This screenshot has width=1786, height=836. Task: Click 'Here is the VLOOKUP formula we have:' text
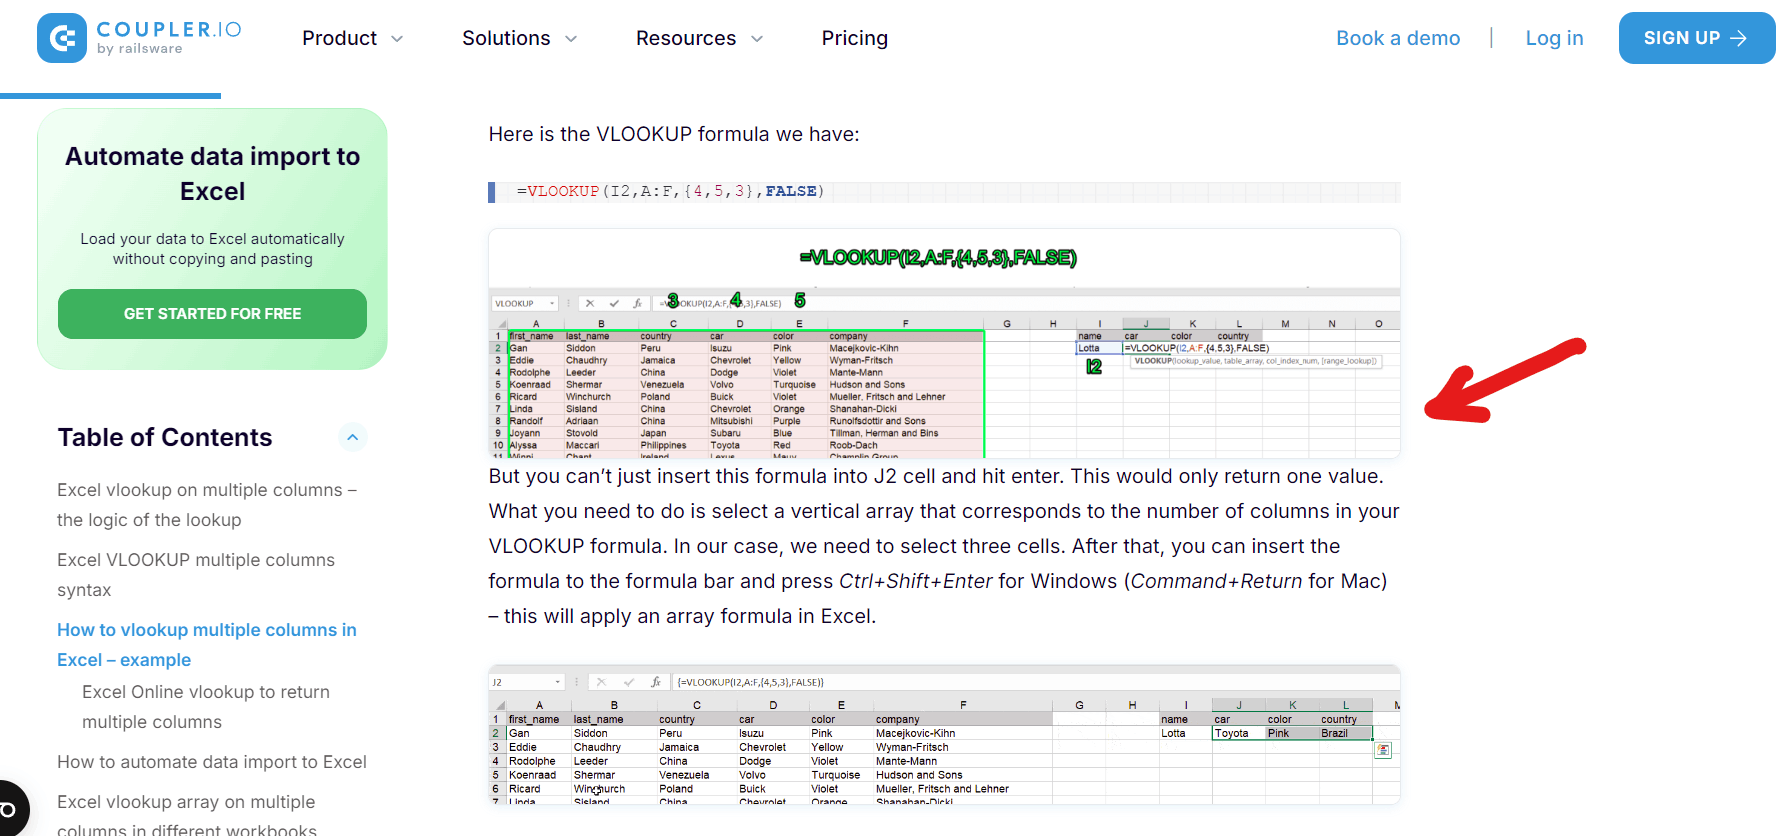click(x=674, y=134)
